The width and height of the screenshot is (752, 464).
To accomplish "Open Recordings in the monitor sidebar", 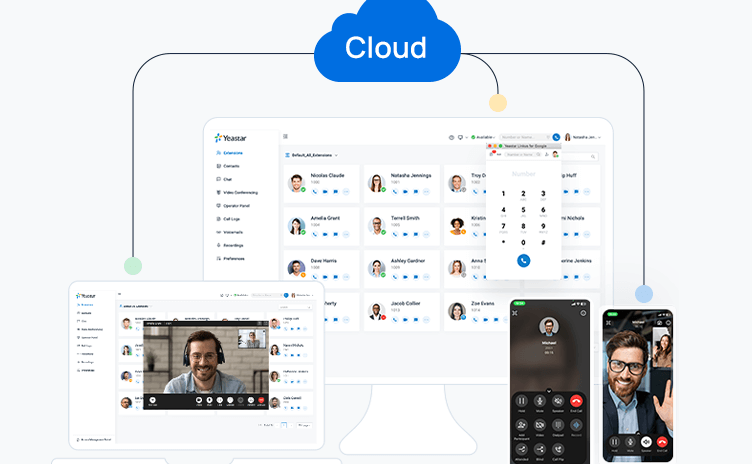I will point(230,245).
